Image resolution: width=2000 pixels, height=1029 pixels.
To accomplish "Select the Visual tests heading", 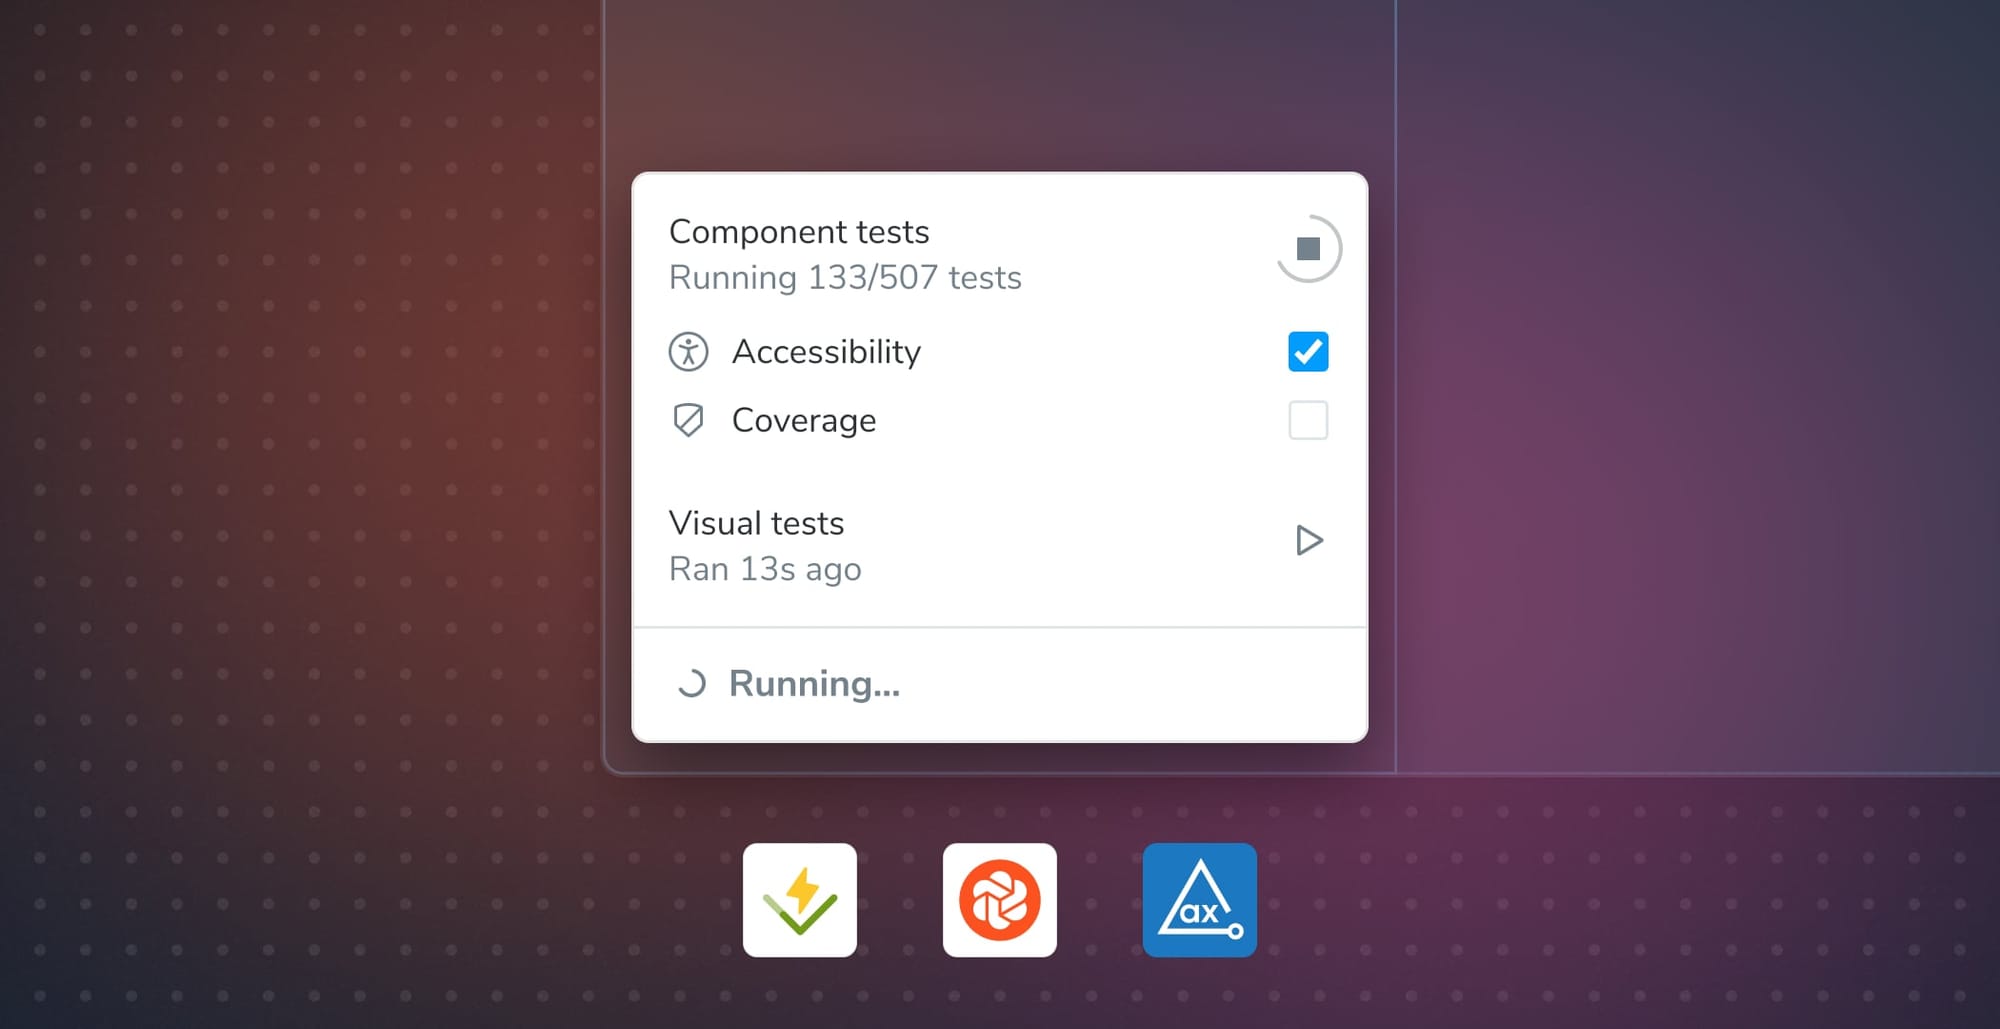I will pos(756,523).
